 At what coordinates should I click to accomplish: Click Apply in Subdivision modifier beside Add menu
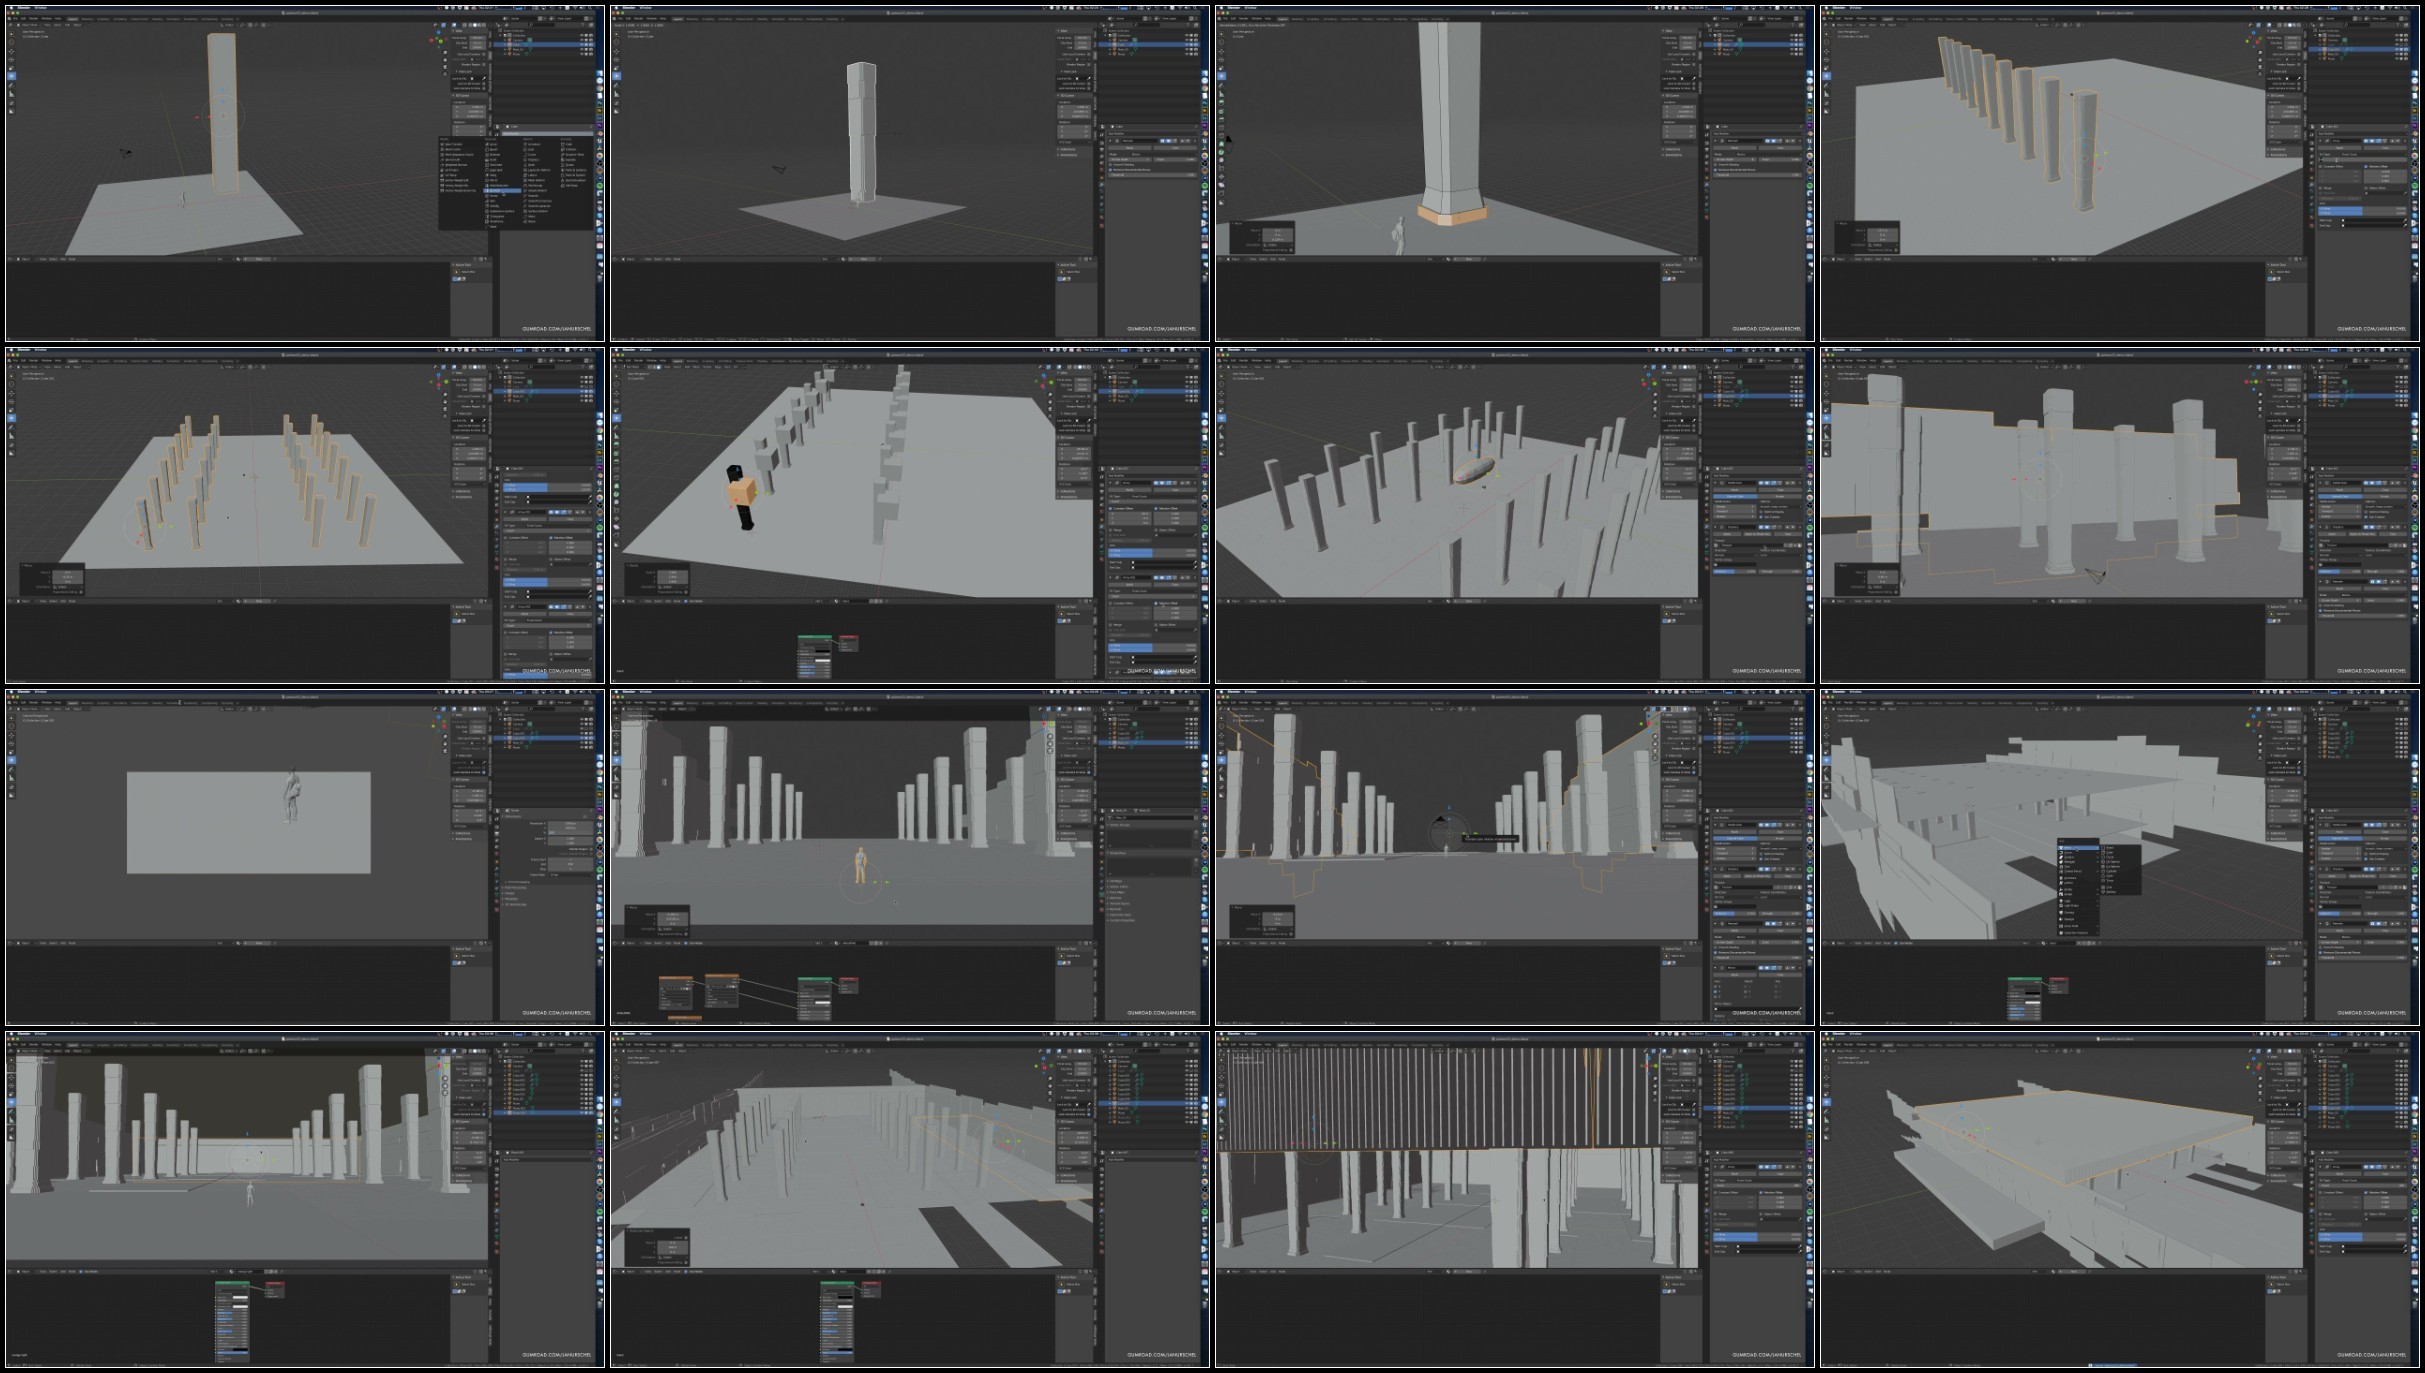click(2340, 832)
